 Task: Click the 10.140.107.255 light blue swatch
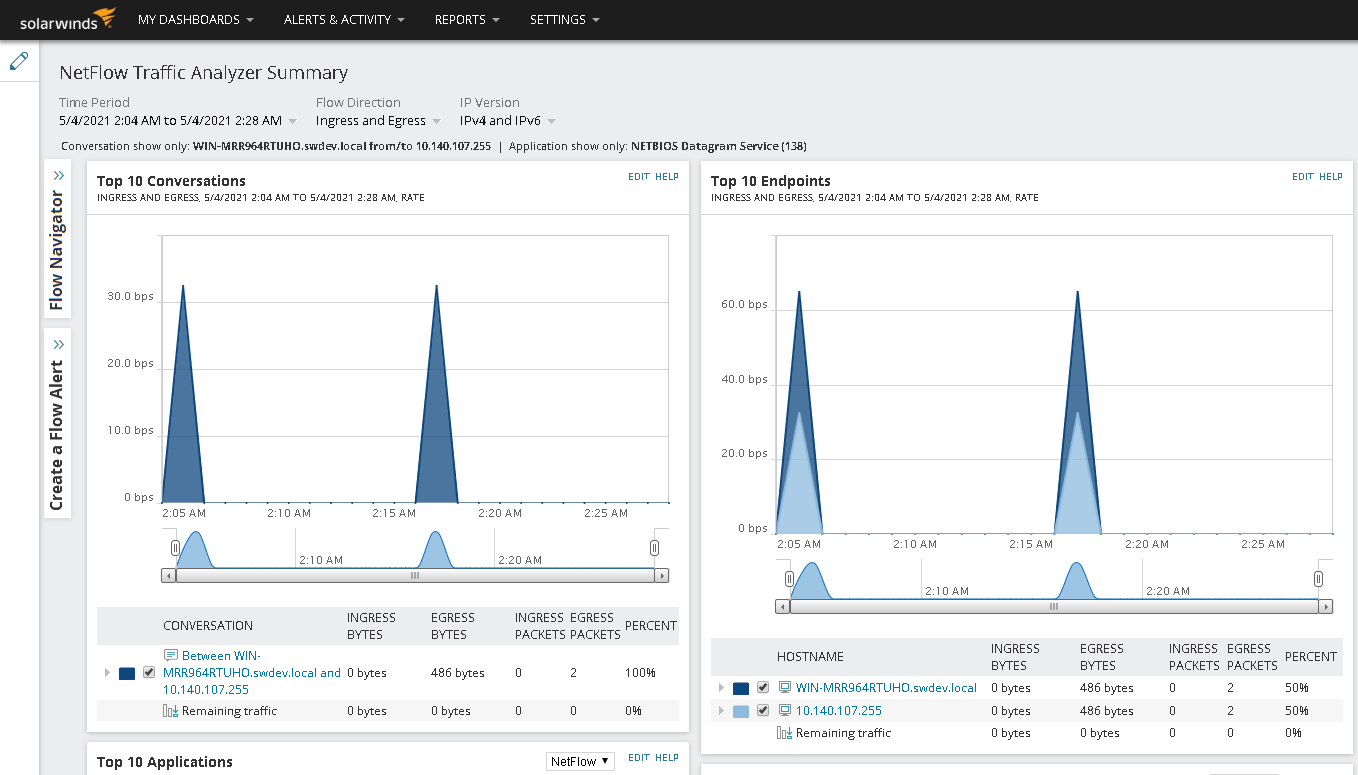(741, 711)
